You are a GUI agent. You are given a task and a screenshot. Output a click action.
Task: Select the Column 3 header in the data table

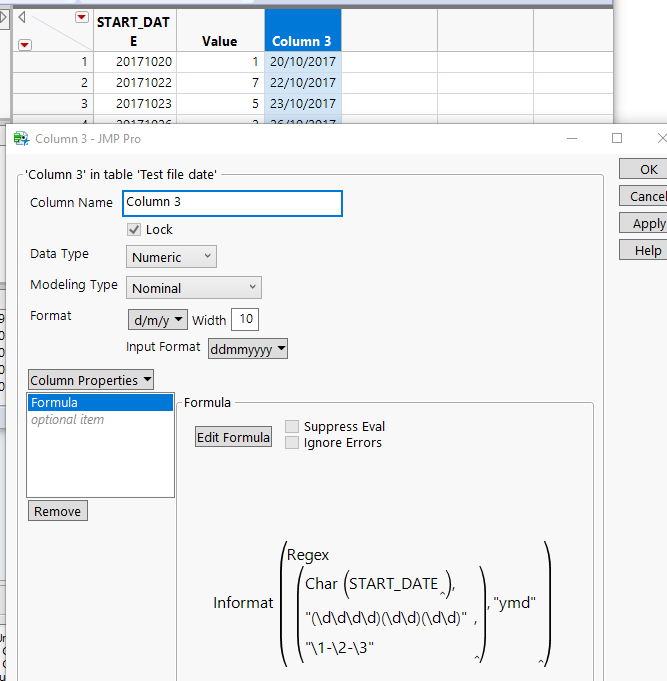point(303,30)
